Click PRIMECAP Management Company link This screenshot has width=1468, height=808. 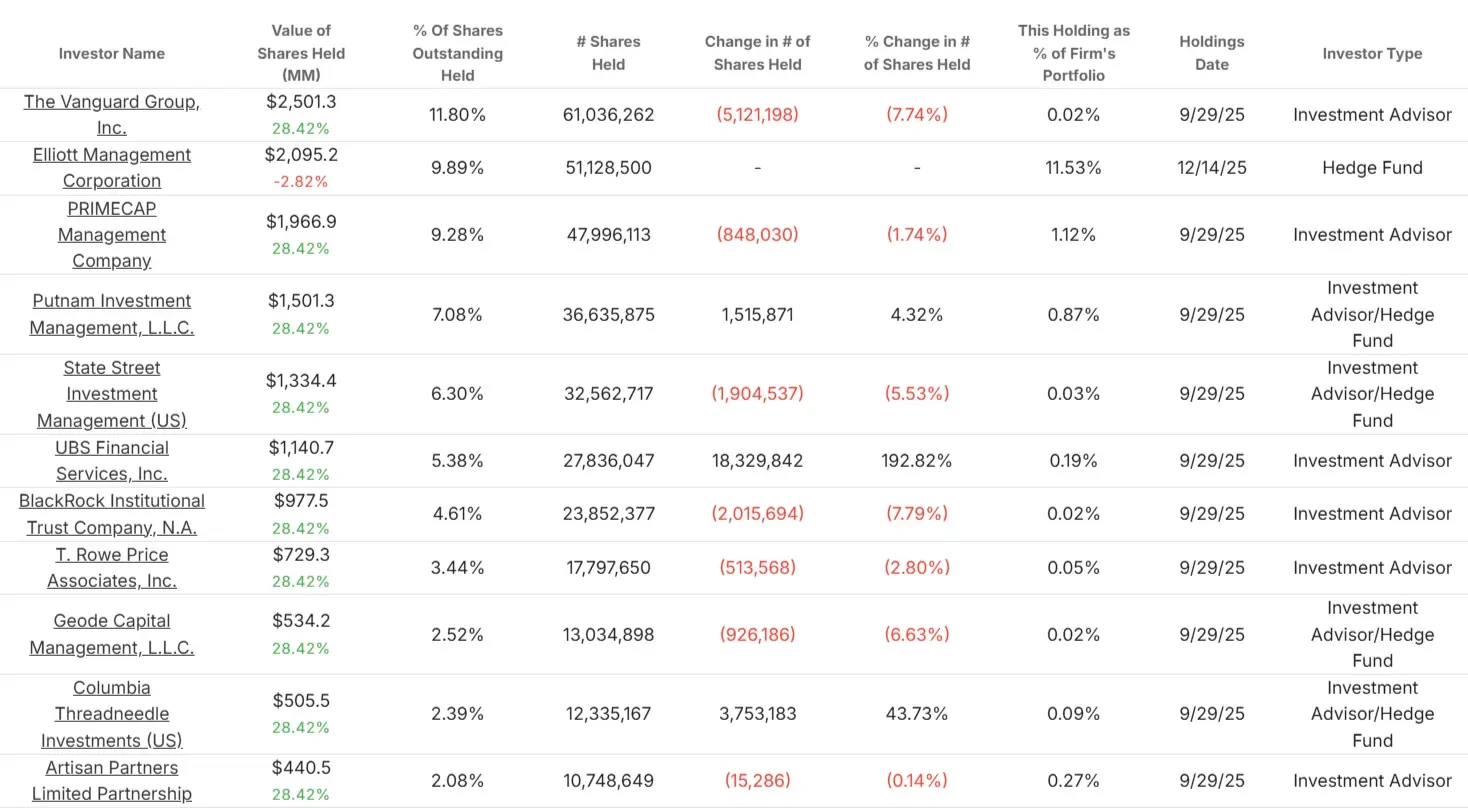point(111,234)
